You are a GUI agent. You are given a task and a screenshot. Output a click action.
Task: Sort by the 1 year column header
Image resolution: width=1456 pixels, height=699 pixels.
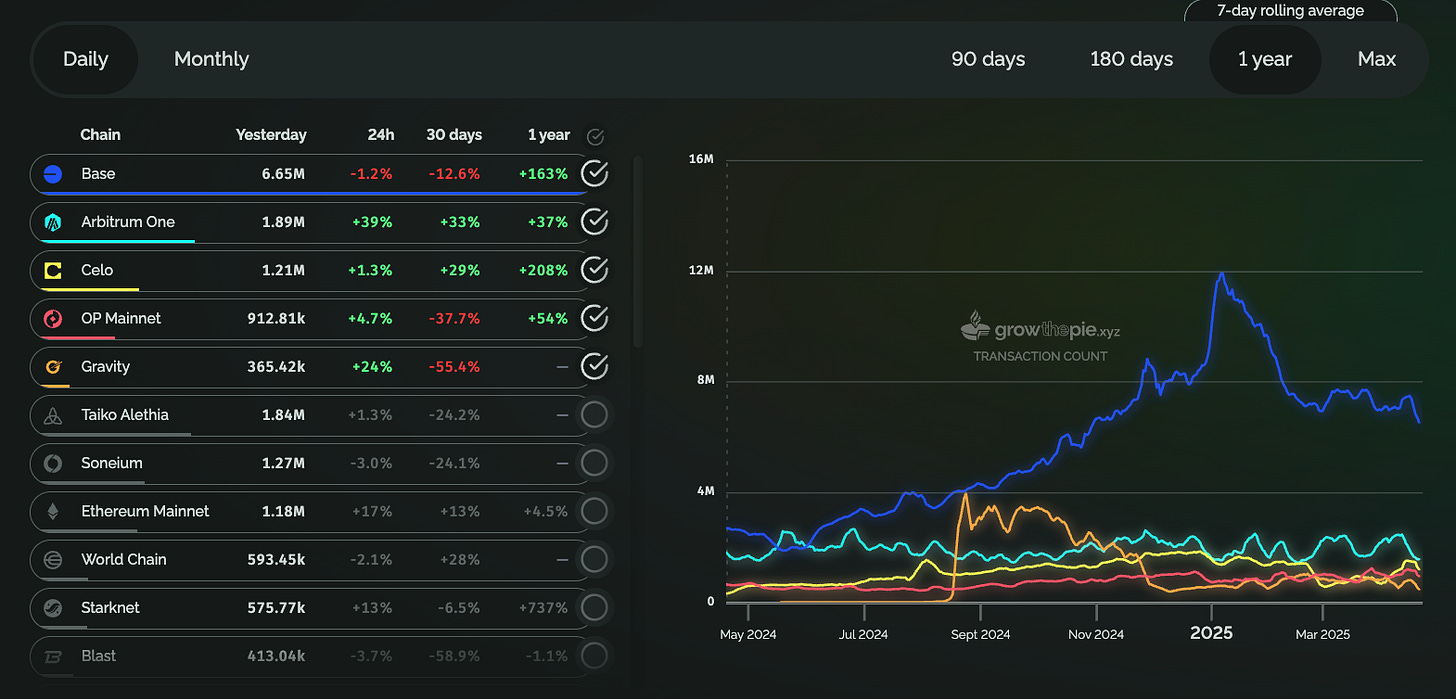click(549, 135)
